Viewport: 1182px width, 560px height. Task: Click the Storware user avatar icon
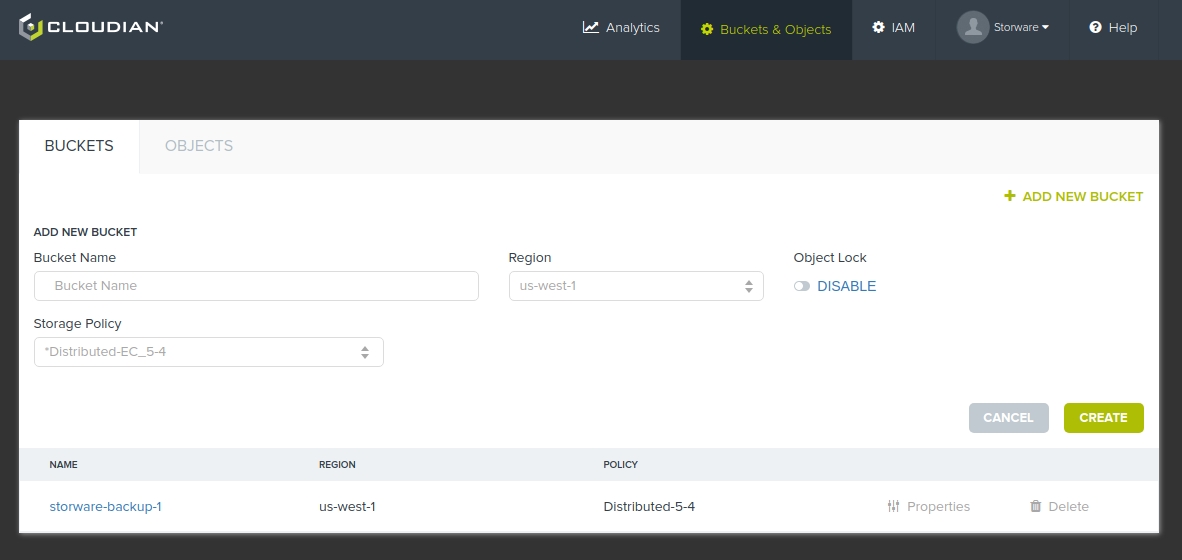[x=972, y=27]
